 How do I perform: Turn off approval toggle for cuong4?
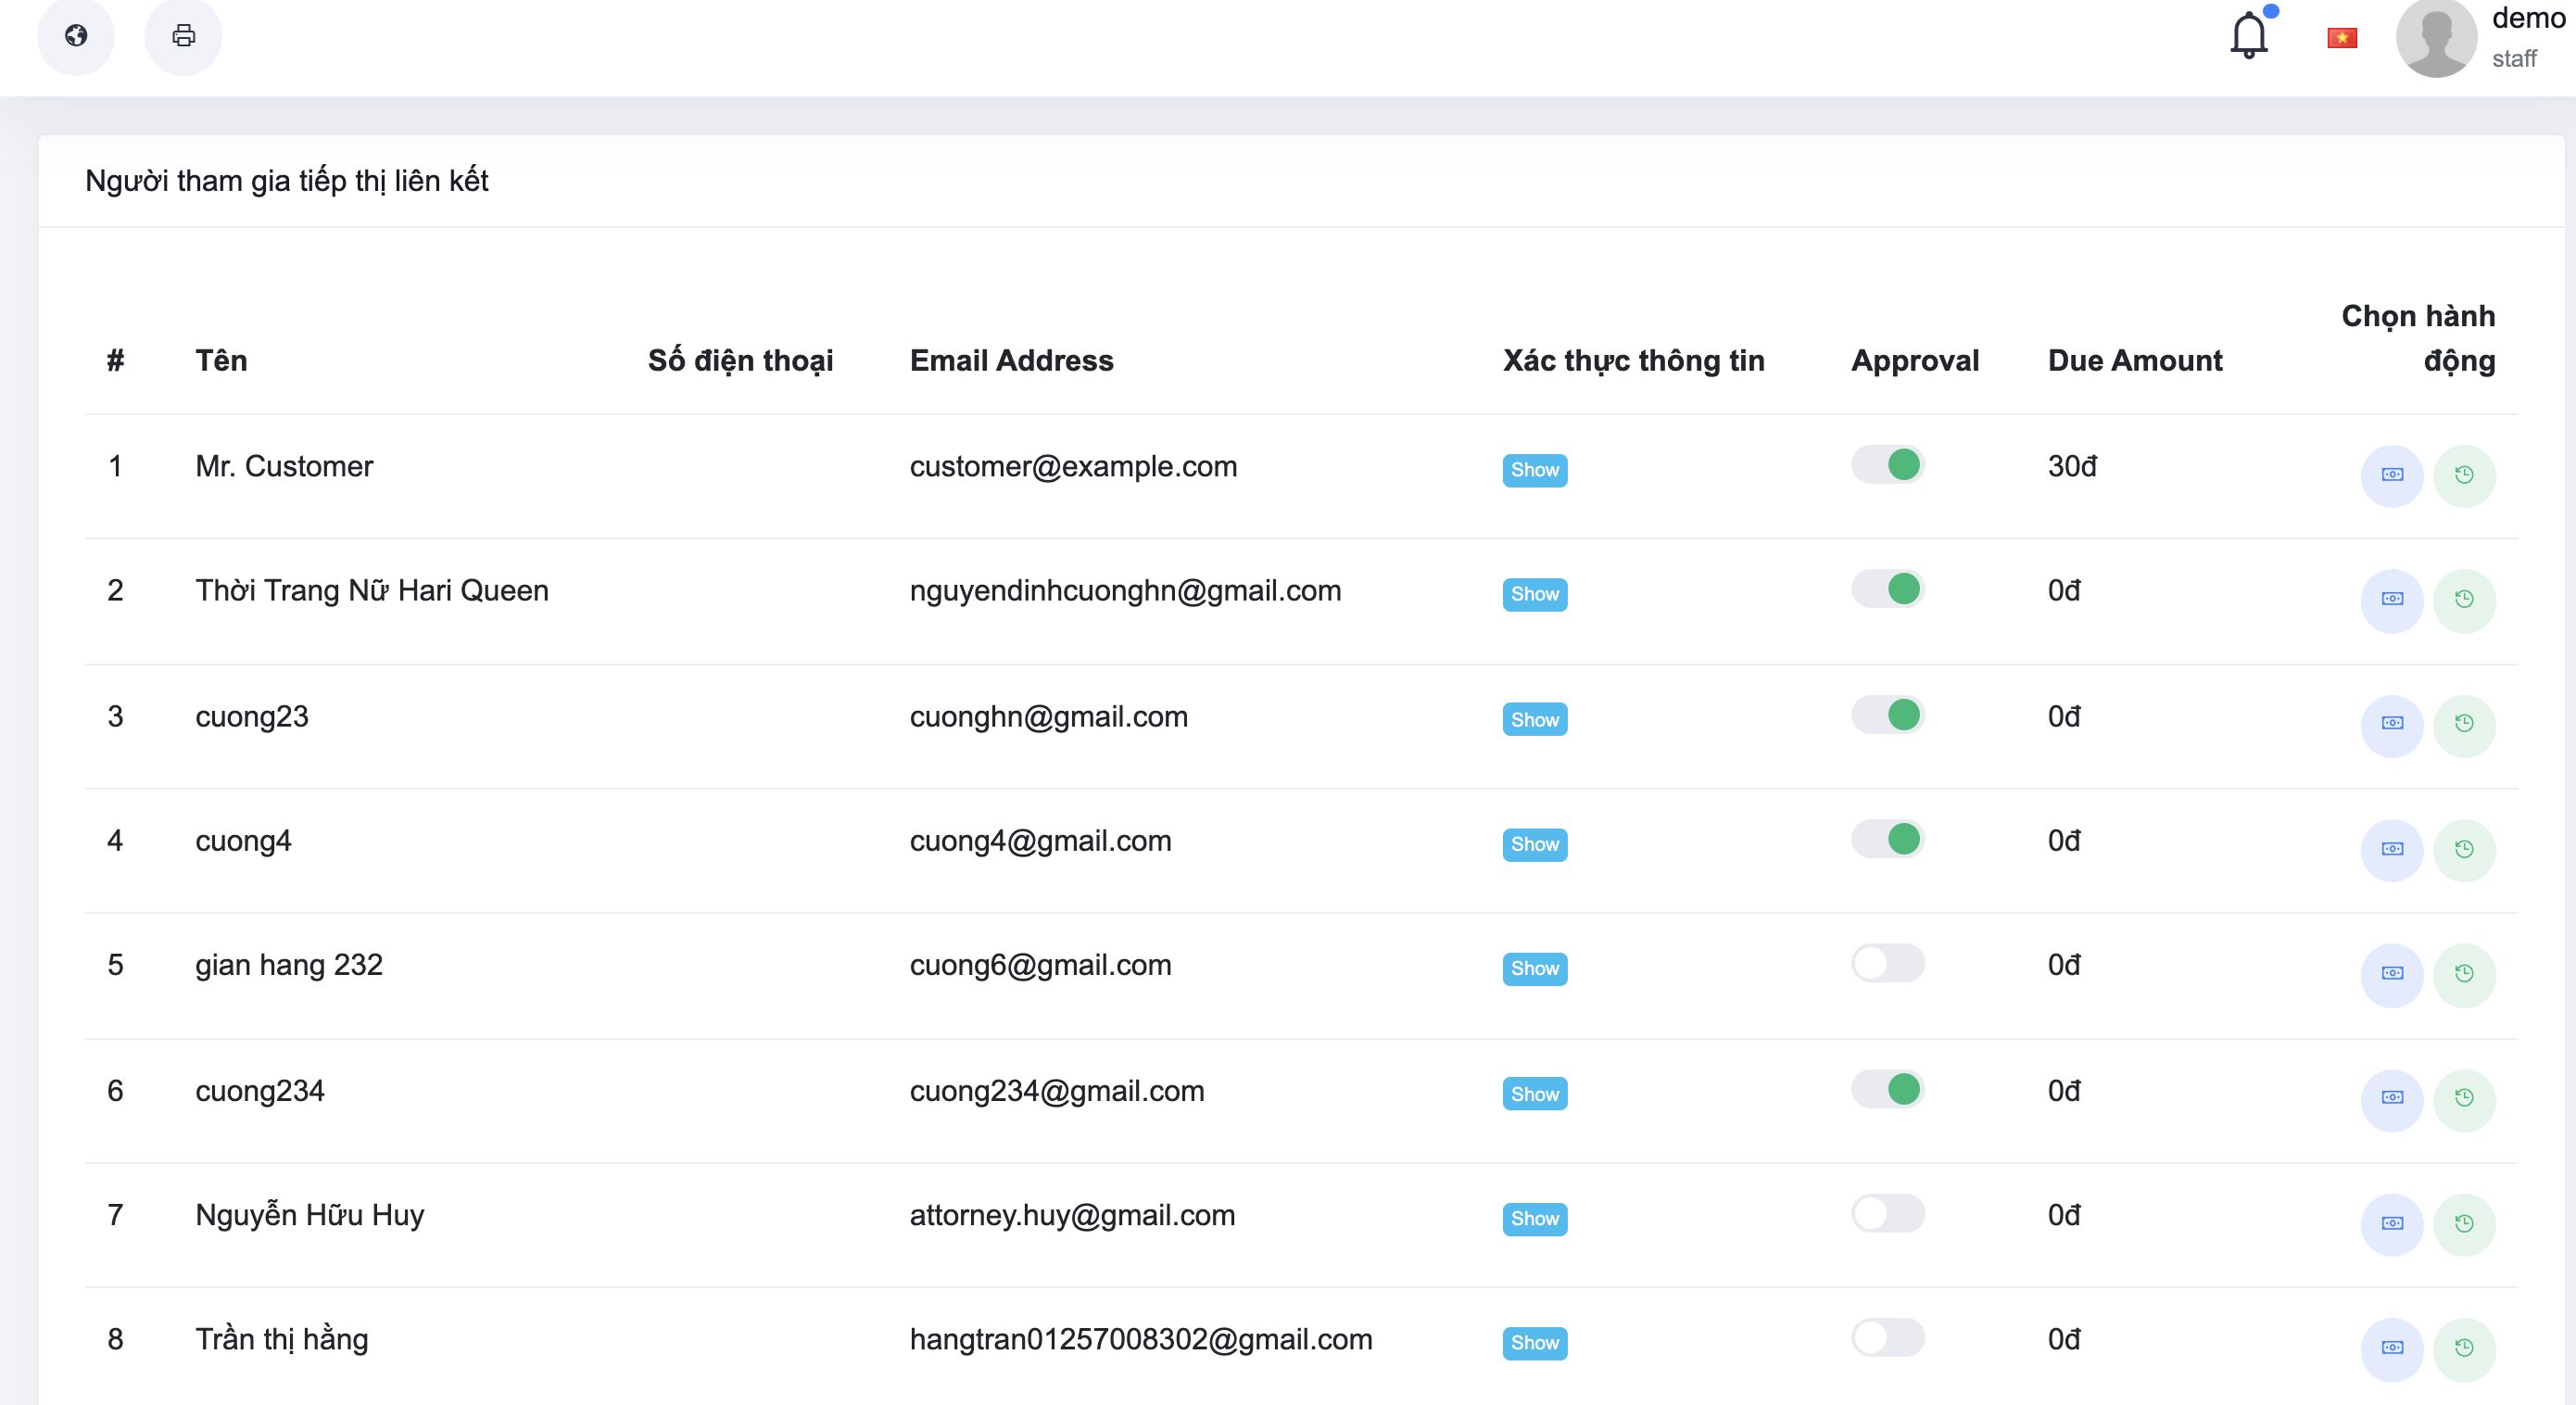pos(1887,840)
